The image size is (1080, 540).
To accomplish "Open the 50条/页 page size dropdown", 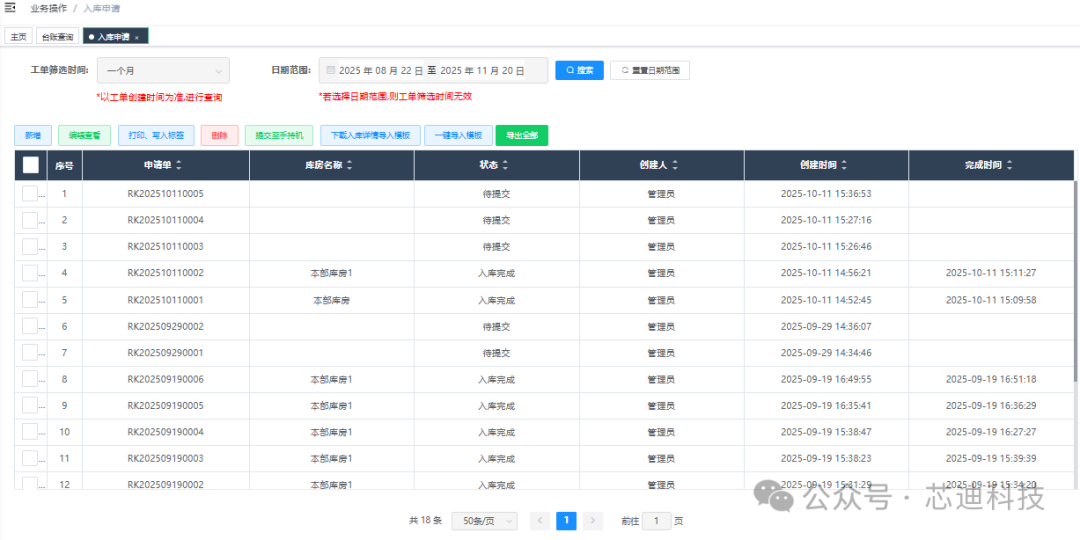I will pyautogui.click(x=484, y=521).
